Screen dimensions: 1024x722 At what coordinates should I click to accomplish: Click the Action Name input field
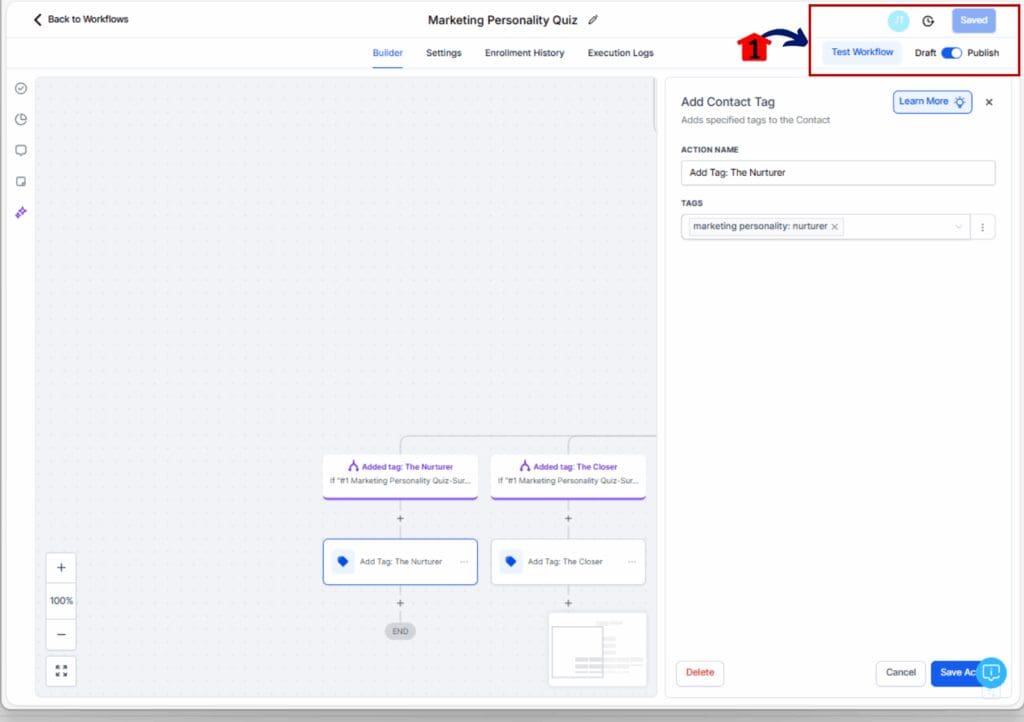837,172
